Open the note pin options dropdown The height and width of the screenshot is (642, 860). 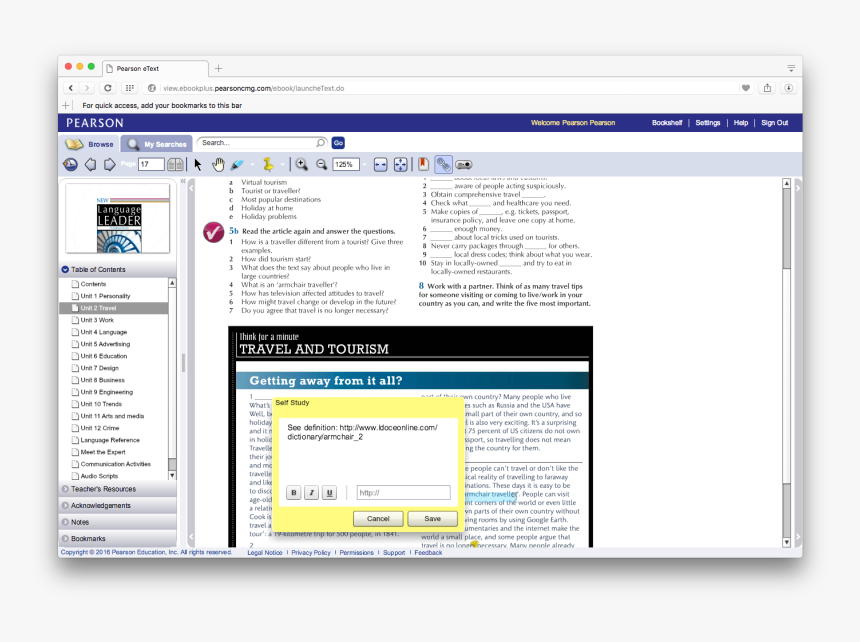[x=282, y=164]
